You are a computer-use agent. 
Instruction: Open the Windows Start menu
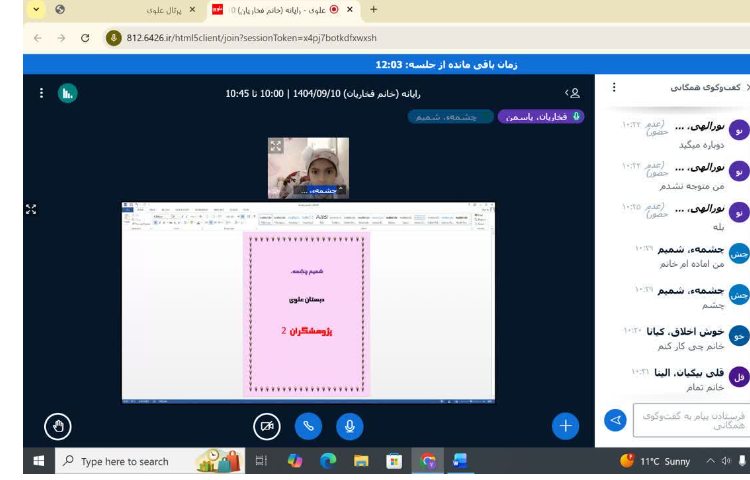click(x=39, y=461)
